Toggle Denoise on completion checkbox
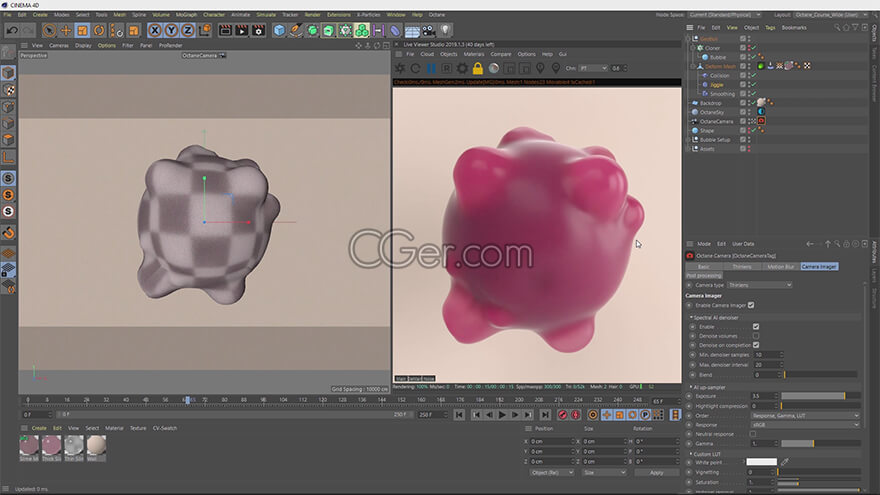 [756, 345]
